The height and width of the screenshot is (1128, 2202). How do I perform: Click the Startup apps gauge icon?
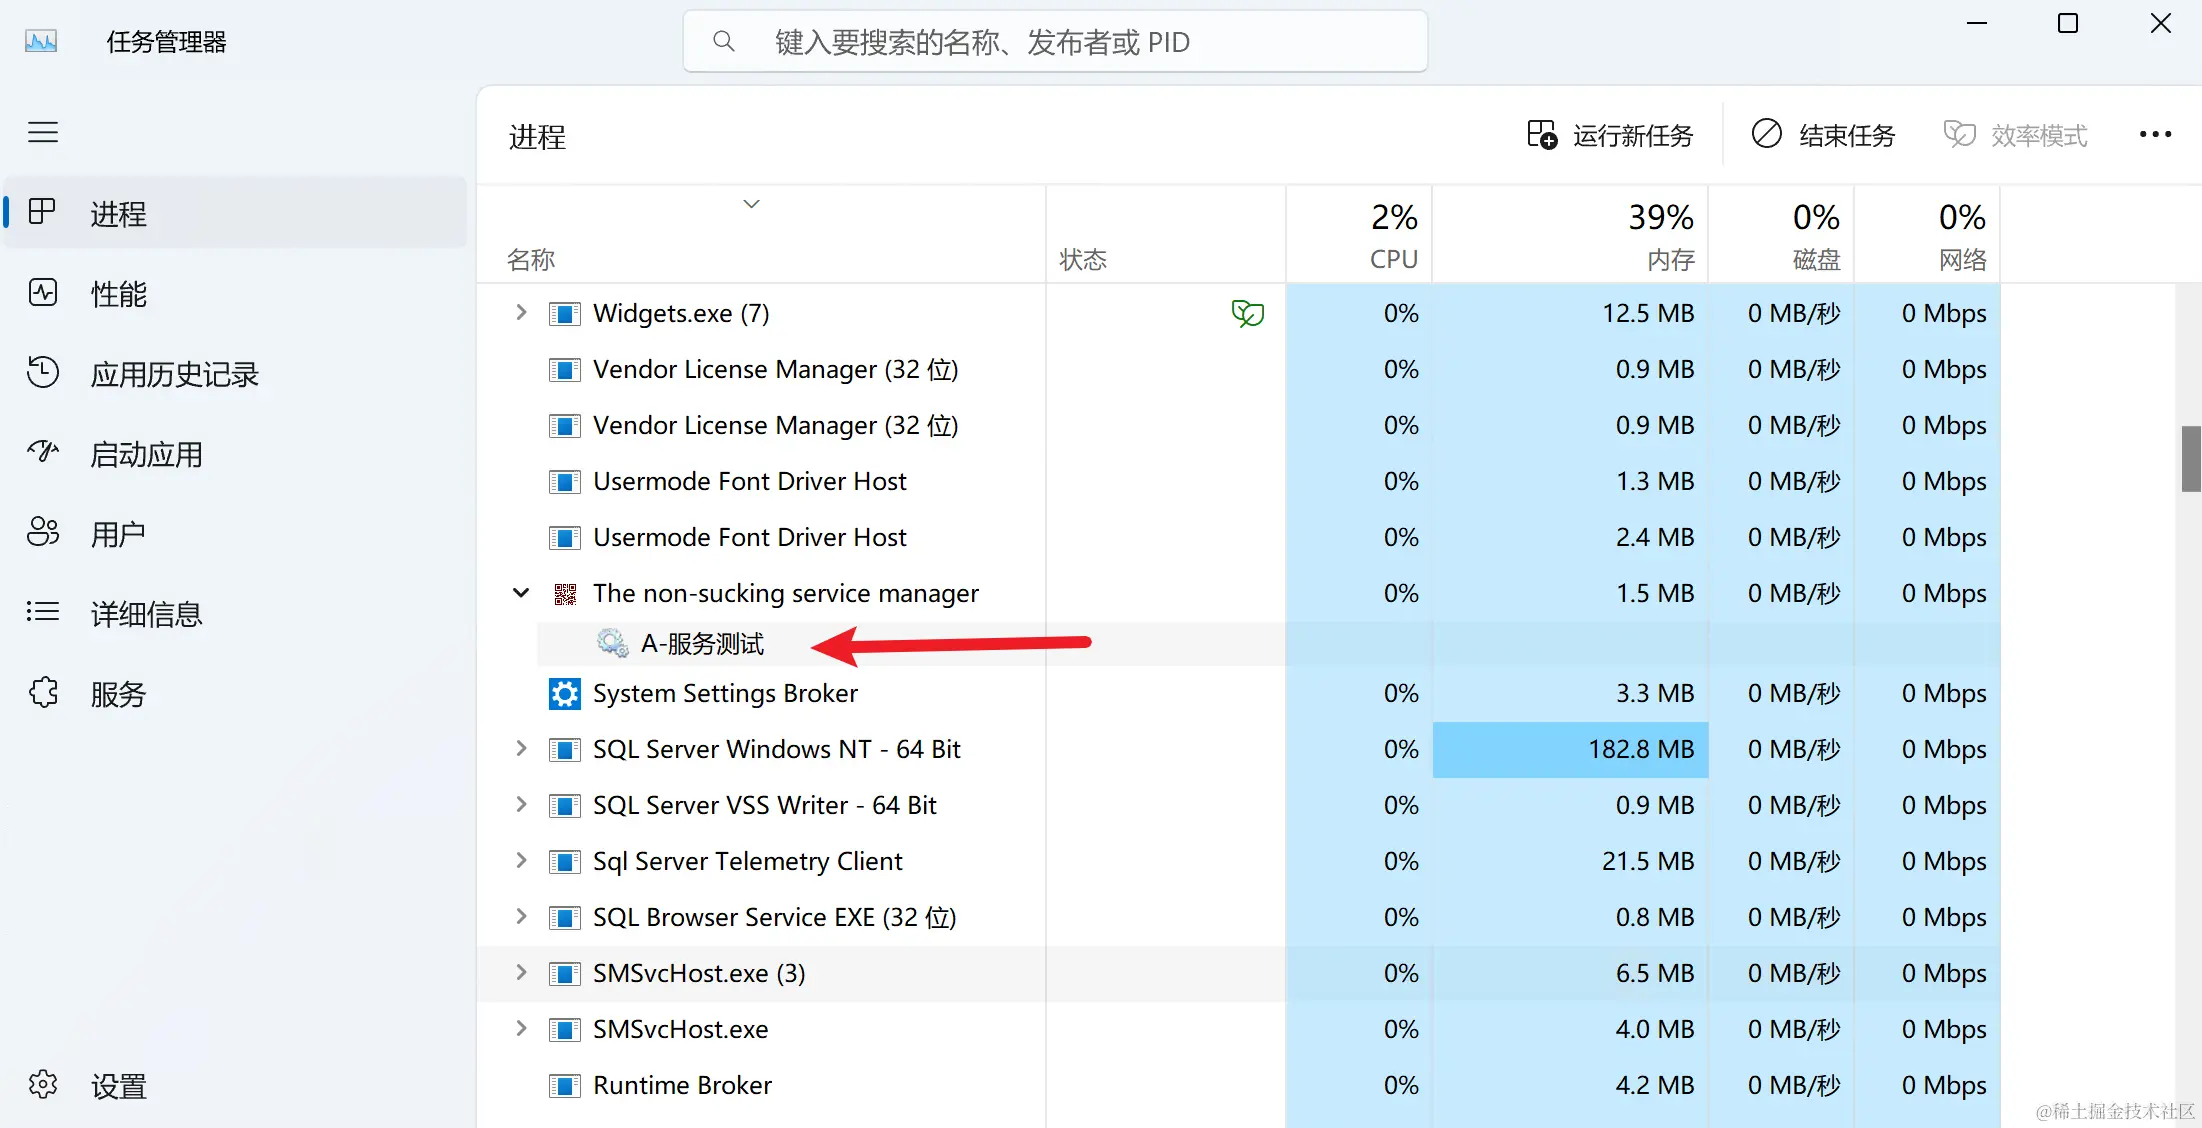pos(43,453)
